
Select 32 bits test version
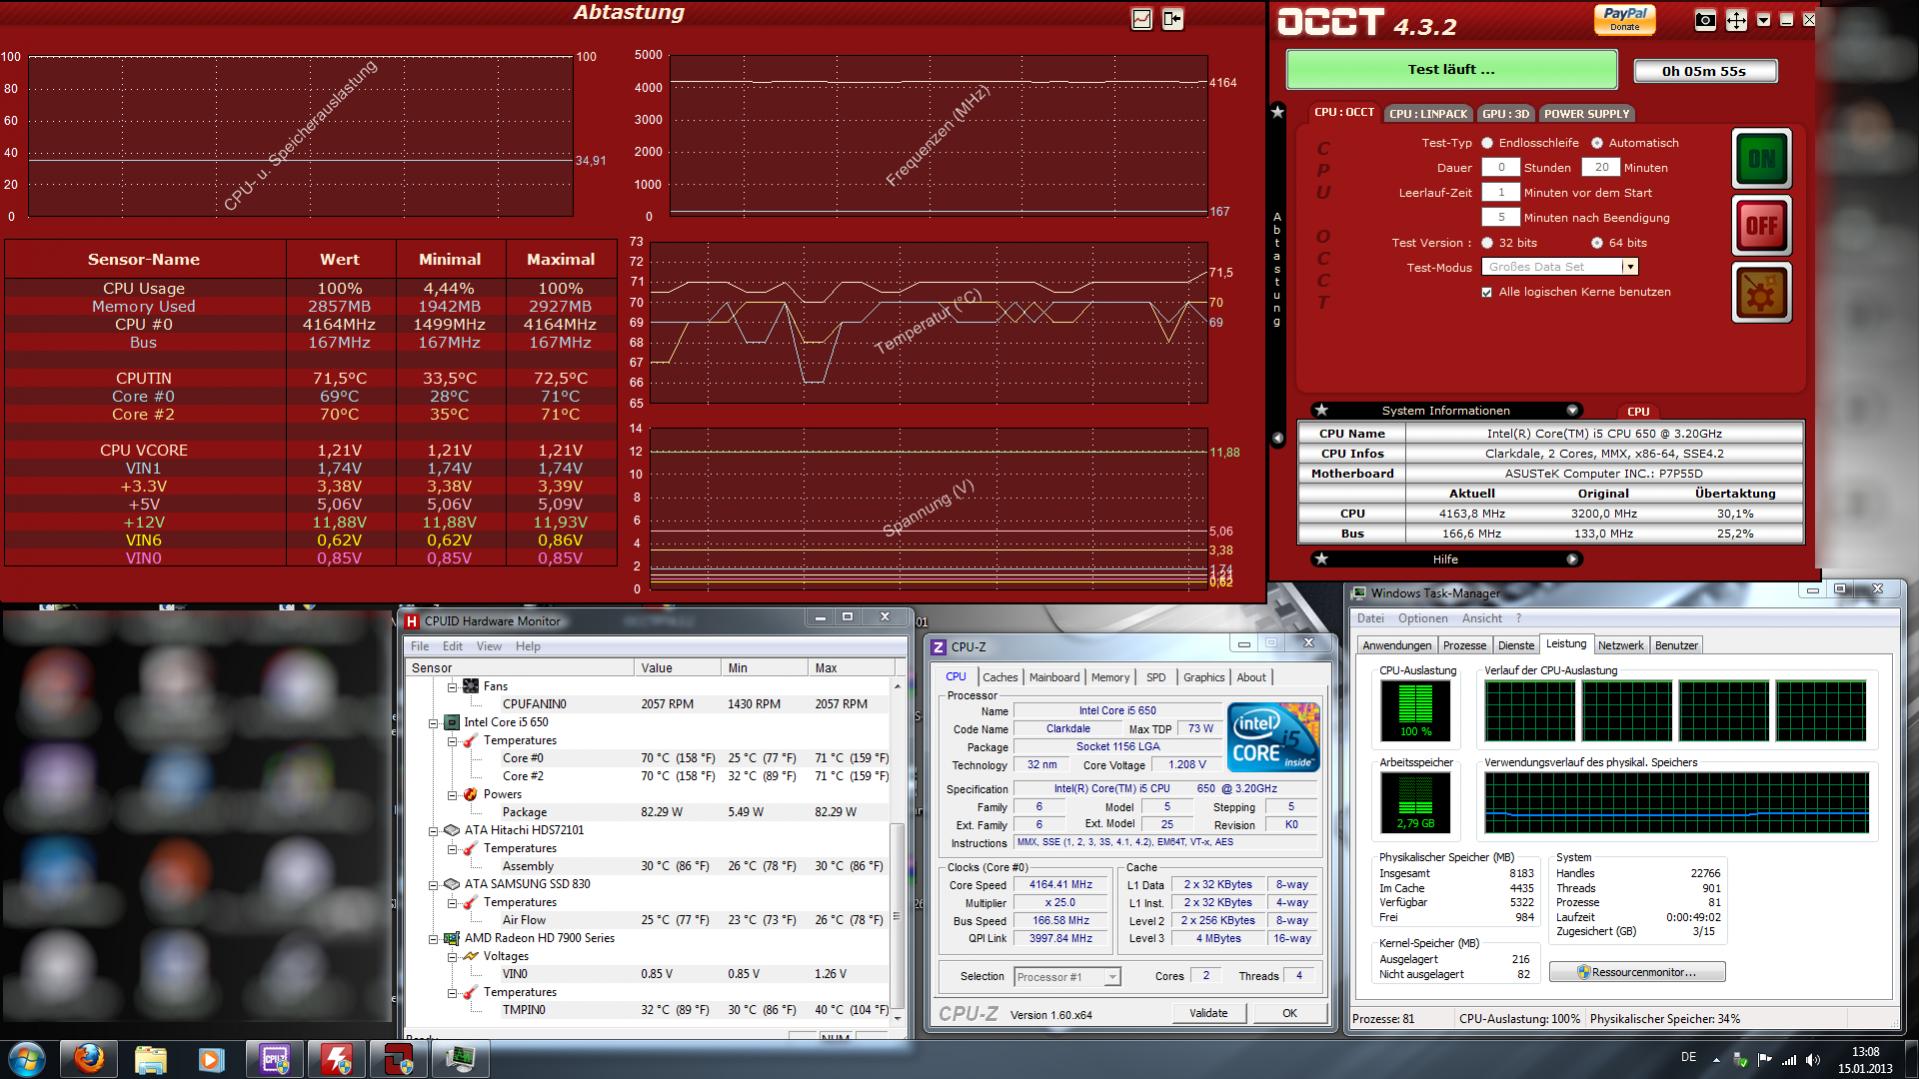[1487, 243]
